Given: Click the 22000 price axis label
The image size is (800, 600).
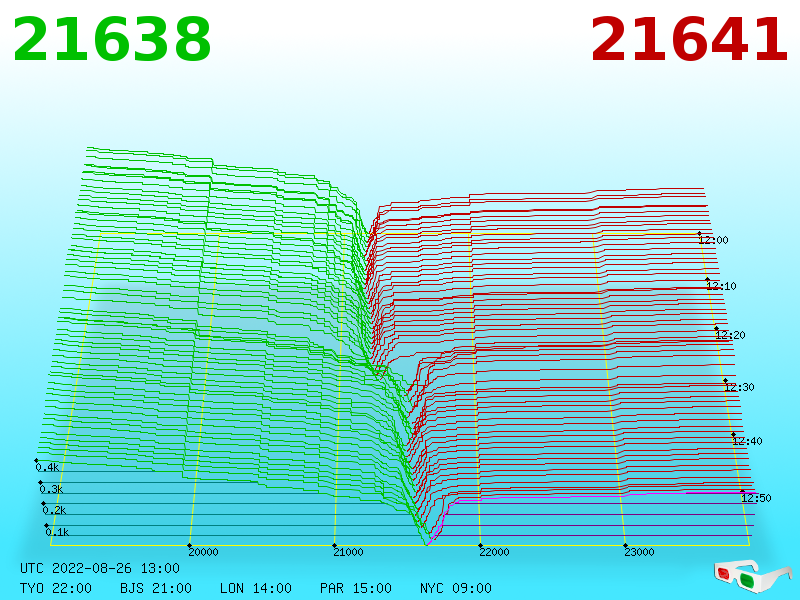Looking at the screenshot, I should tap(494, 552).
